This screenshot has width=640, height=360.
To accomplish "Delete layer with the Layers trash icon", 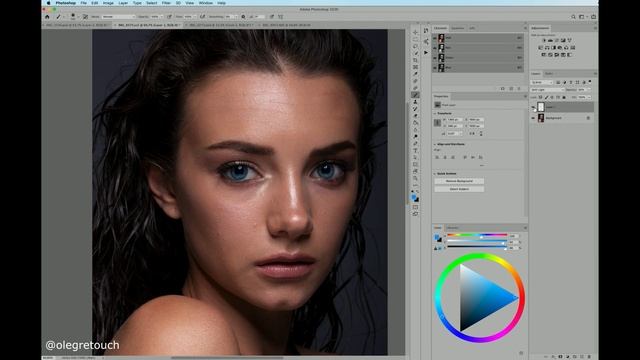I will click(589, 357).
